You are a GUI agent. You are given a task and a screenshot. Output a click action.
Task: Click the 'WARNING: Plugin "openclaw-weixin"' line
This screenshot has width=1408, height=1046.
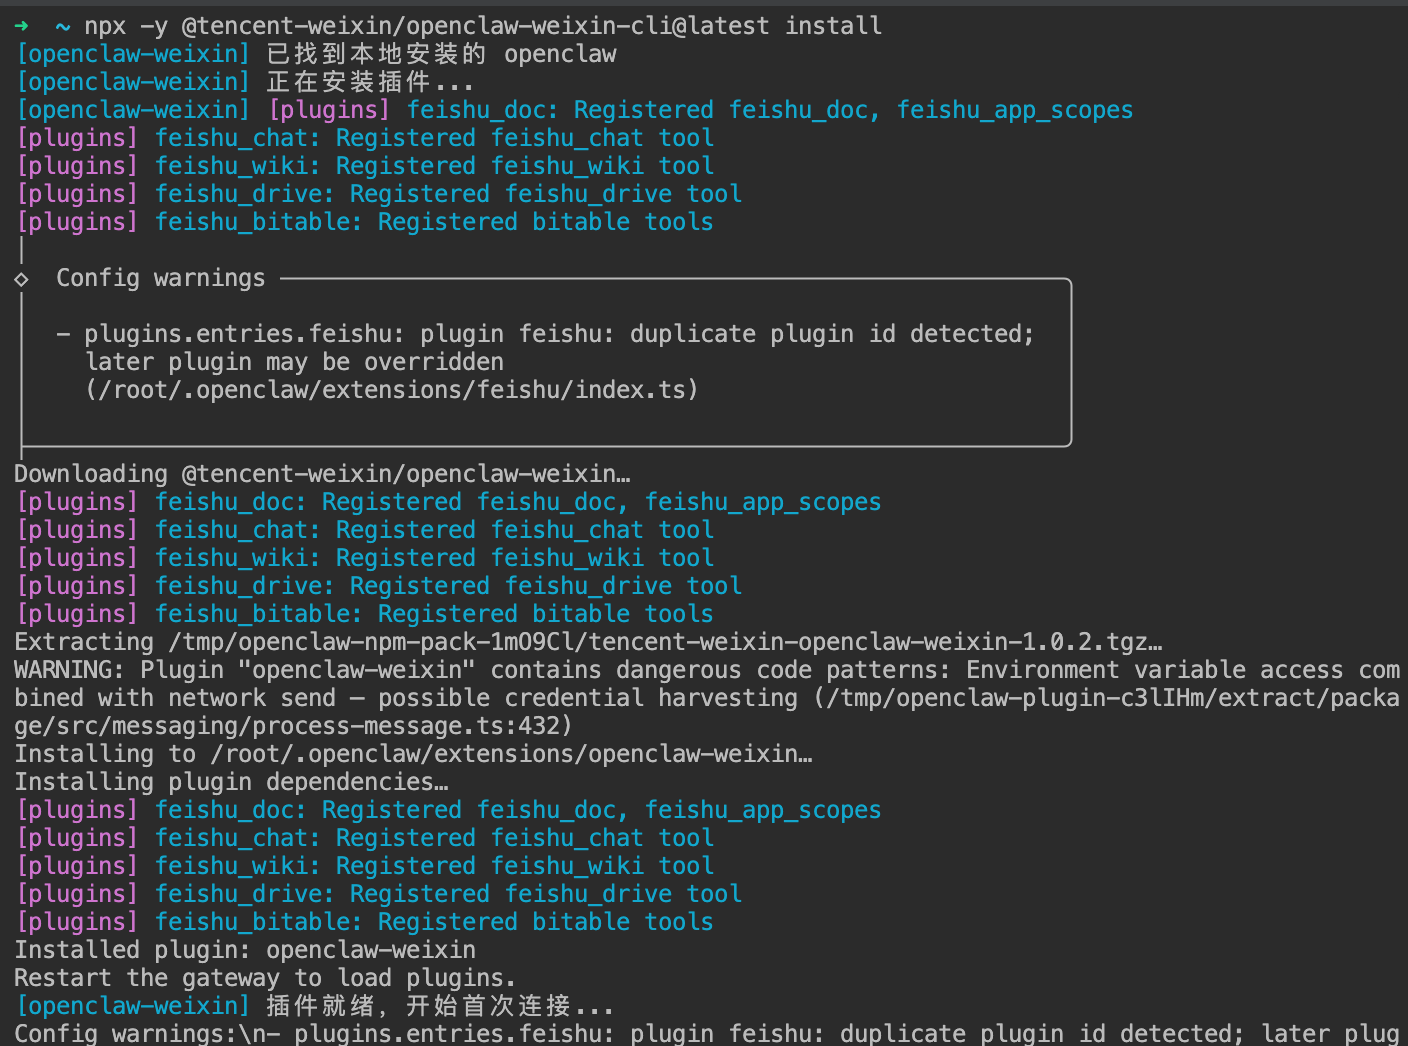(707, 670)
